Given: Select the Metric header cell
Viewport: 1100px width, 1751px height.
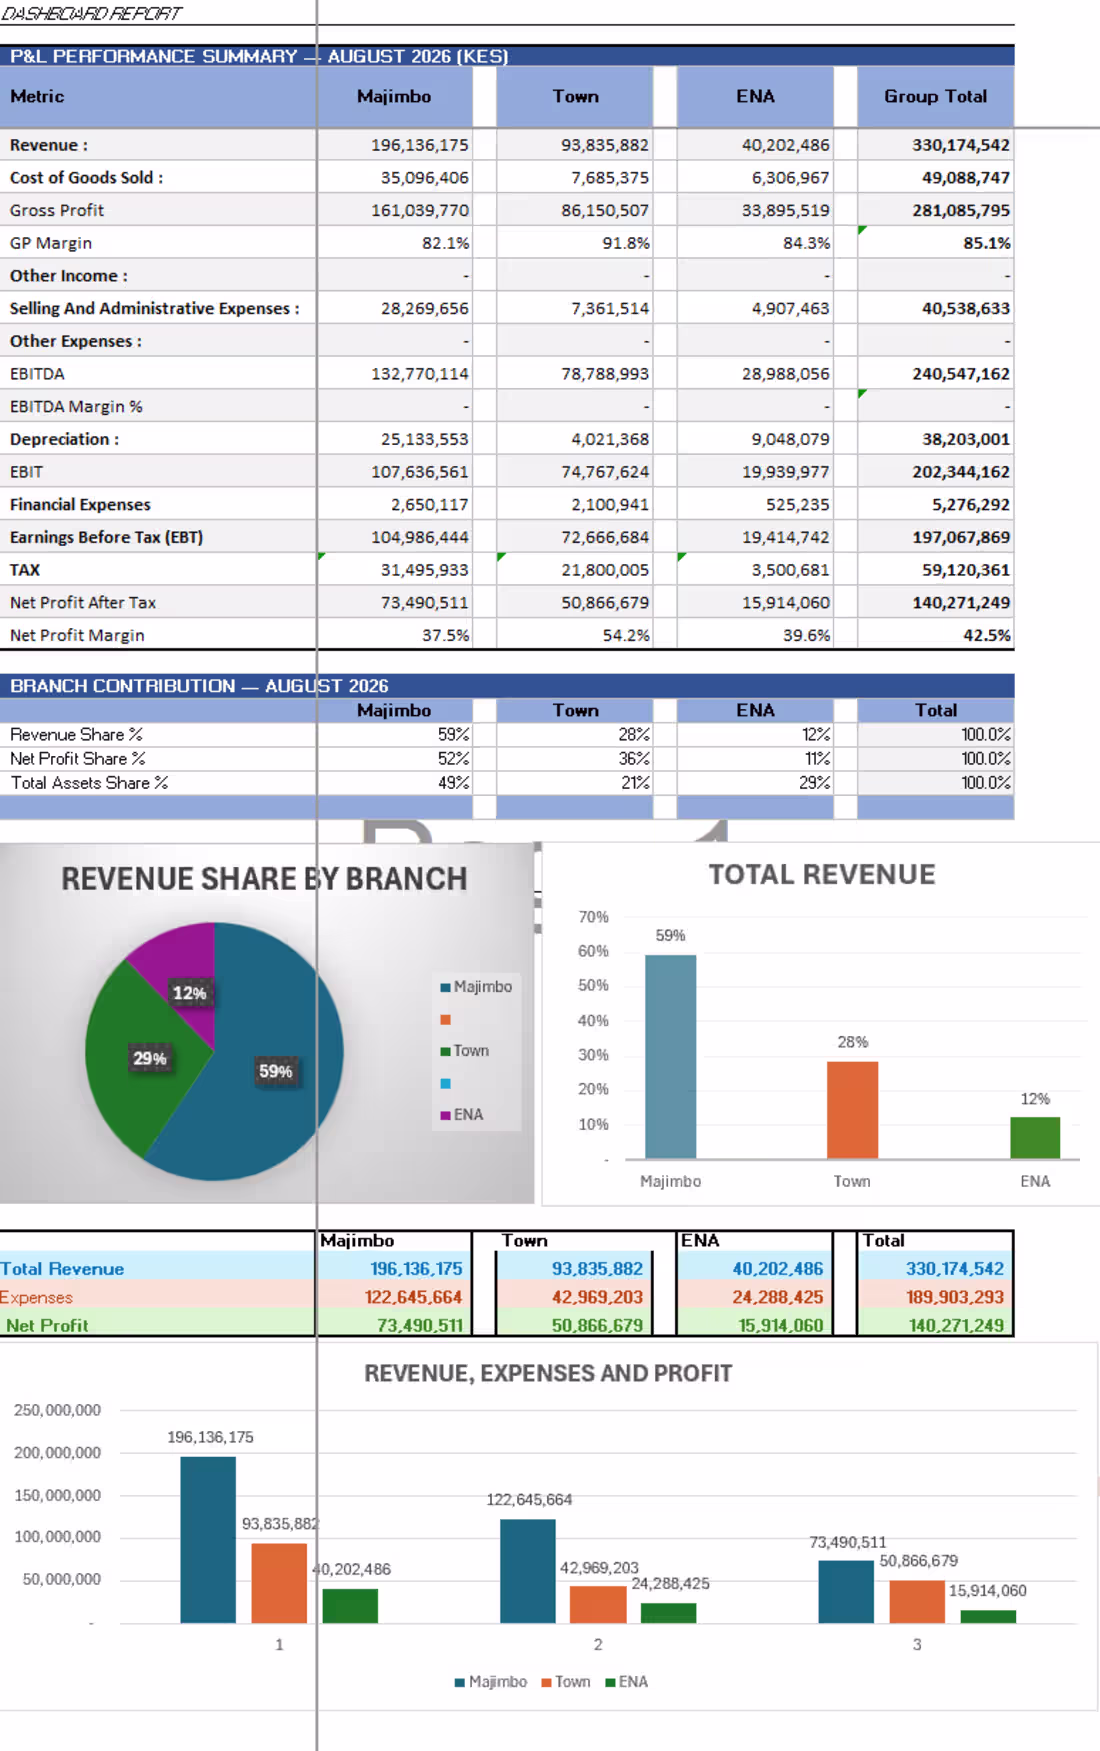Looking at the screenshot, I should pos(158,96).
